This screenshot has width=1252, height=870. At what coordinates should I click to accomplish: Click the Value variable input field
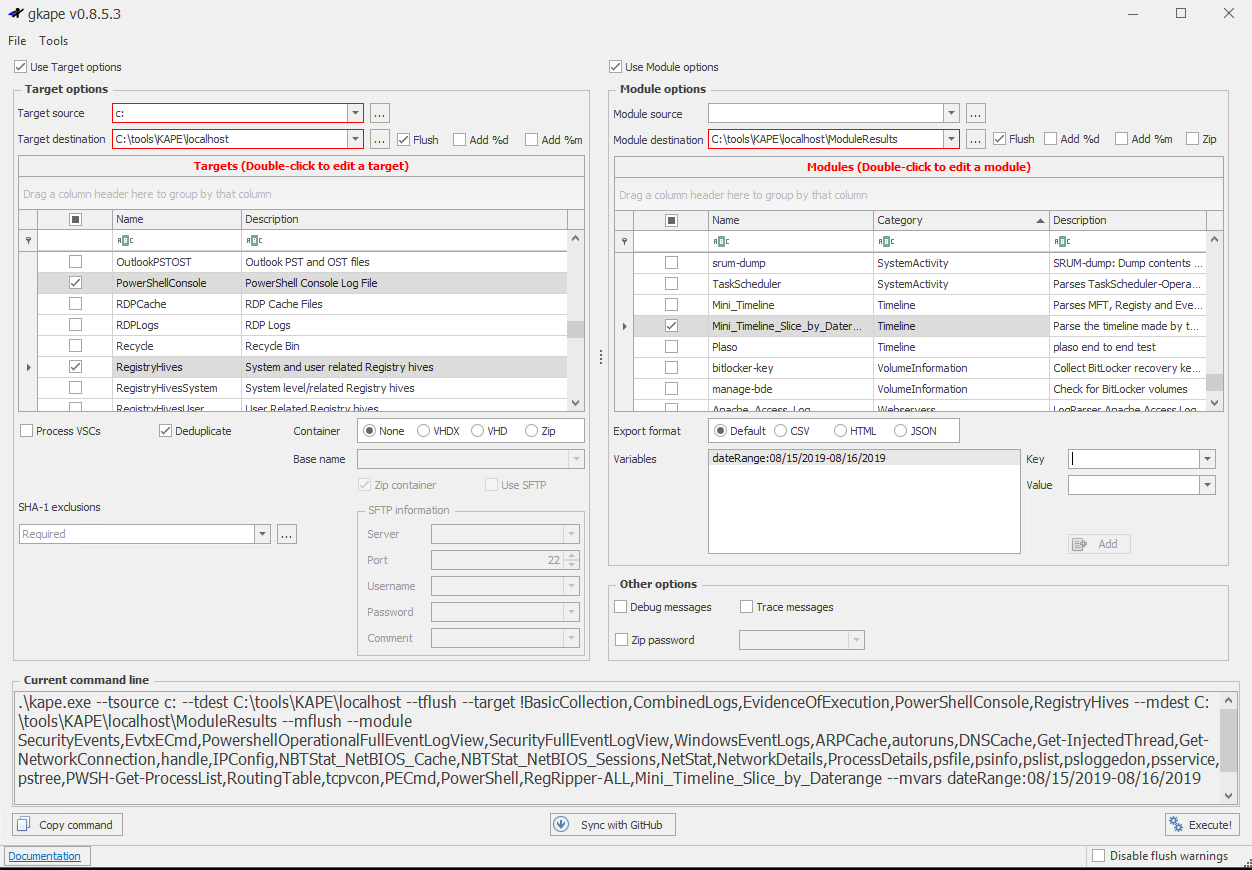click(1133, 485)
